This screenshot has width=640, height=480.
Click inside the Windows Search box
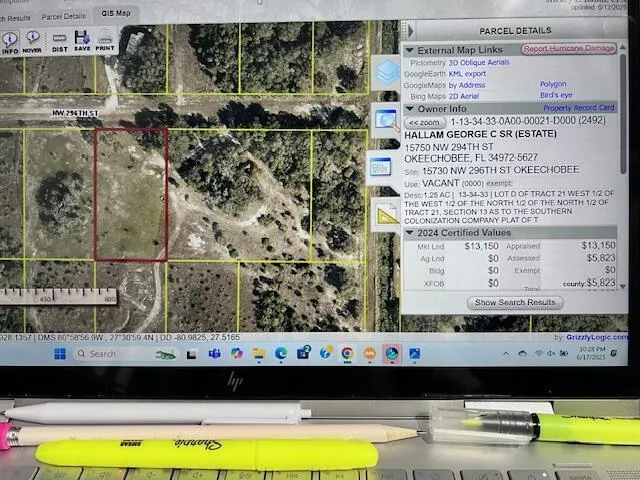click(x=126, y=354)
